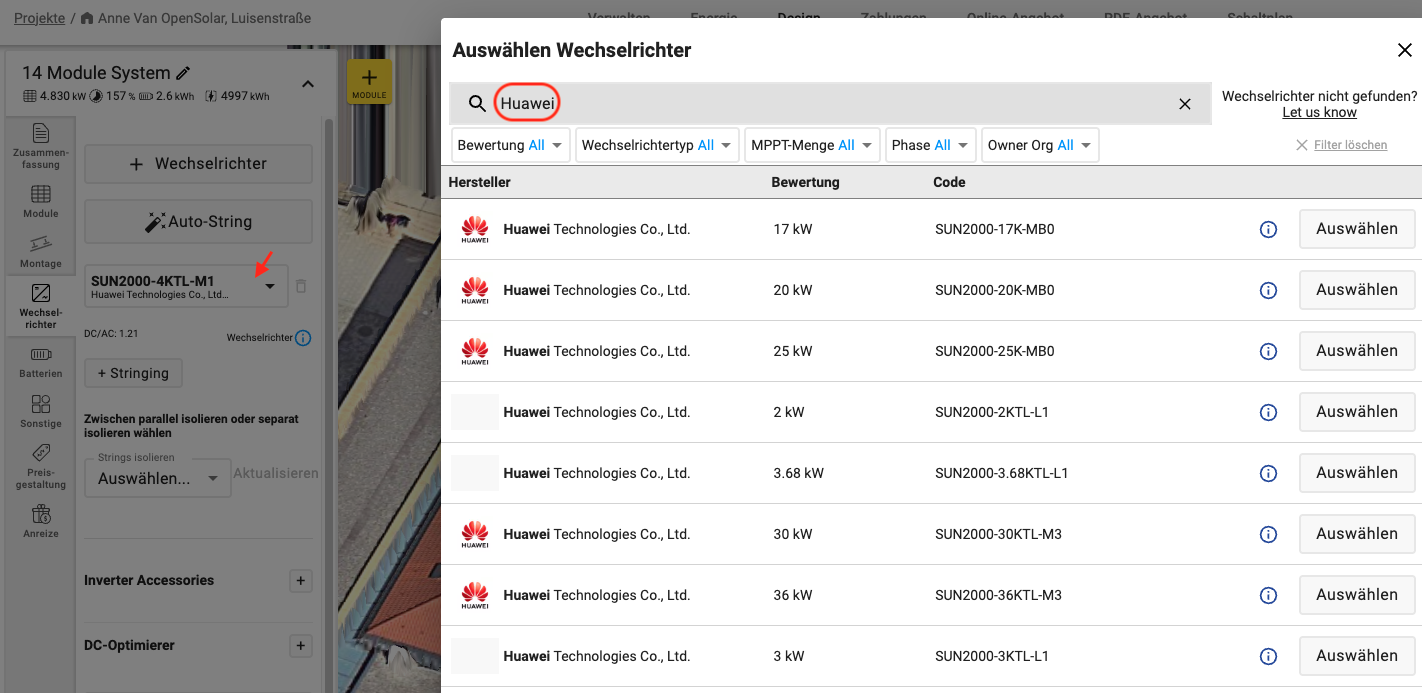
Task: Open the Preisgestaltung sidebar tab
Action: point(41,466)
